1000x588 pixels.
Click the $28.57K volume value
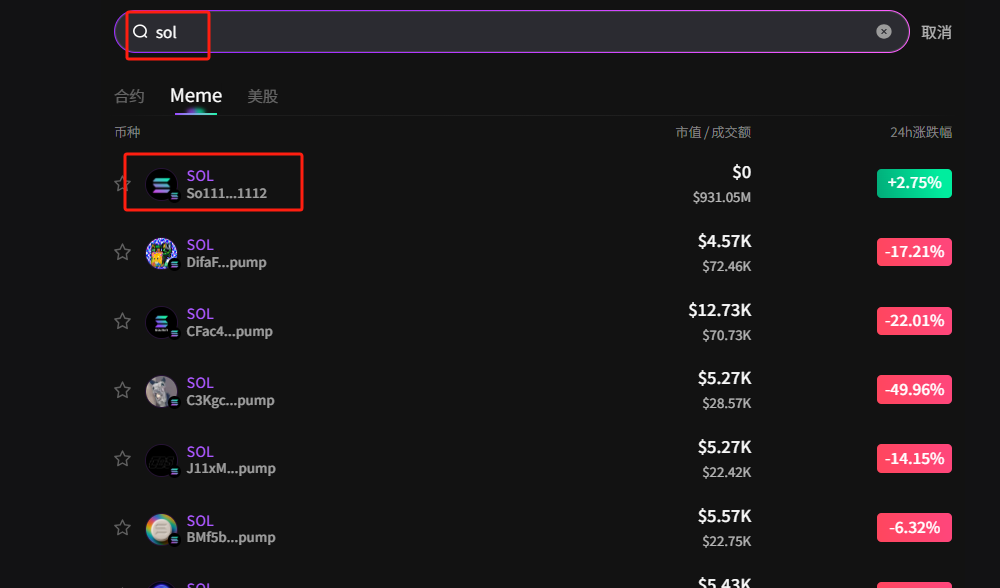(726, 404)
